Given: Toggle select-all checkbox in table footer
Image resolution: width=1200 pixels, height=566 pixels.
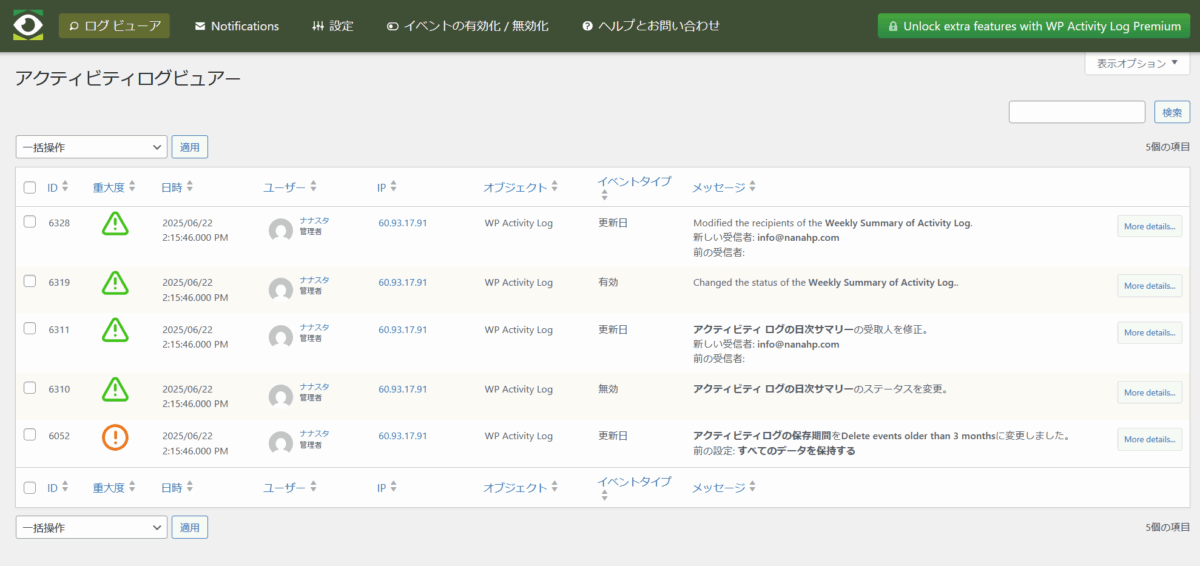Looking at the screenshot, I should tap(30, 488).
